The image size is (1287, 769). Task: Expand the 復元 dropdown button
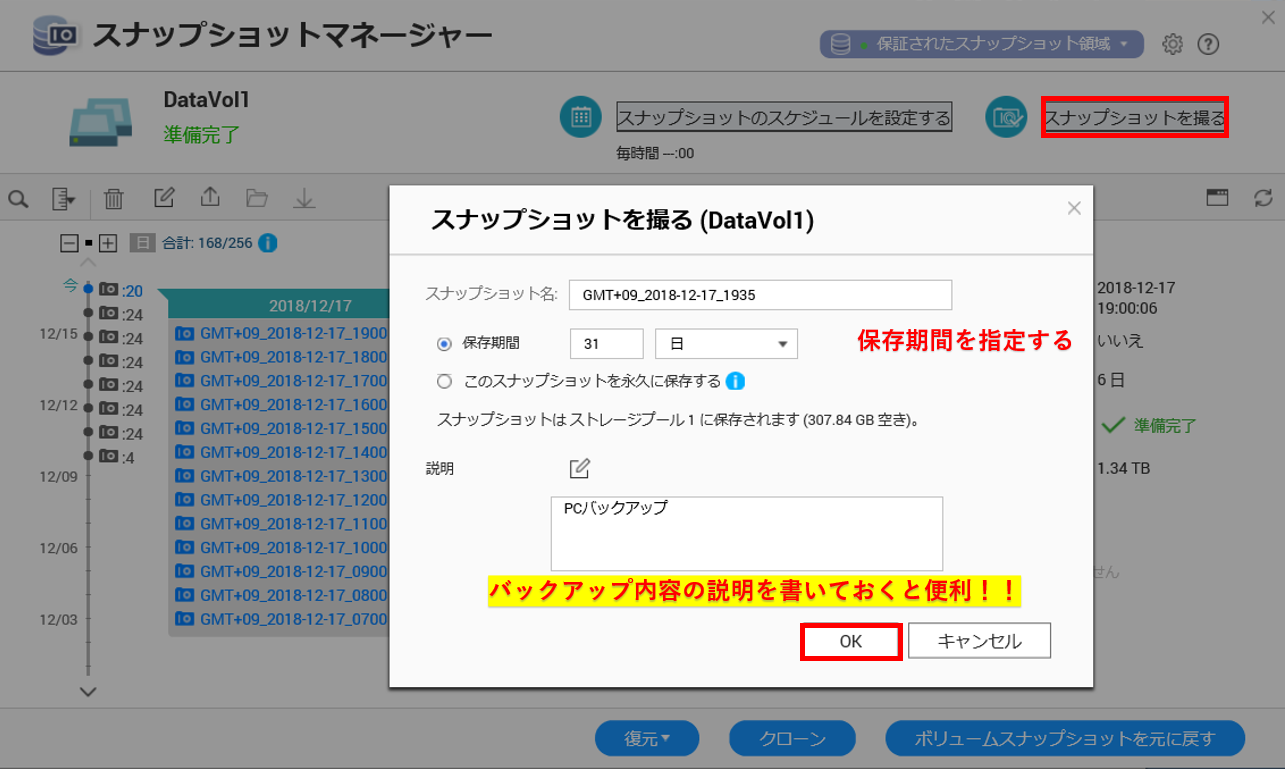coord(647,739)
